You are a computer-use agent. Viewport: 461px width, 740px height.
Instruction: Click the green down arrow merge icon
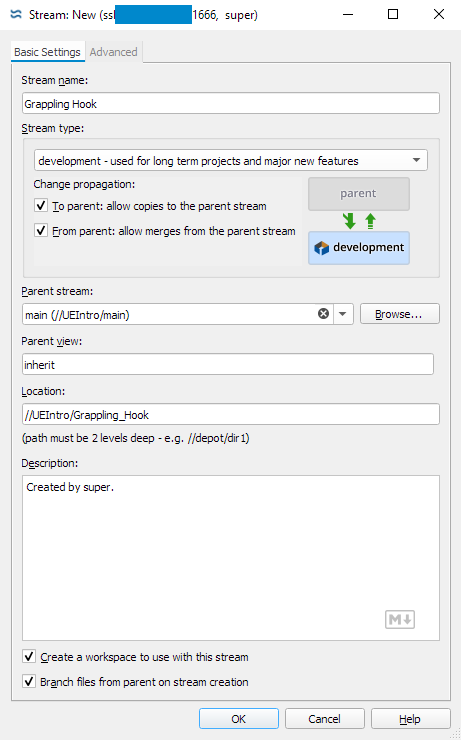click(x=350, y=221)
